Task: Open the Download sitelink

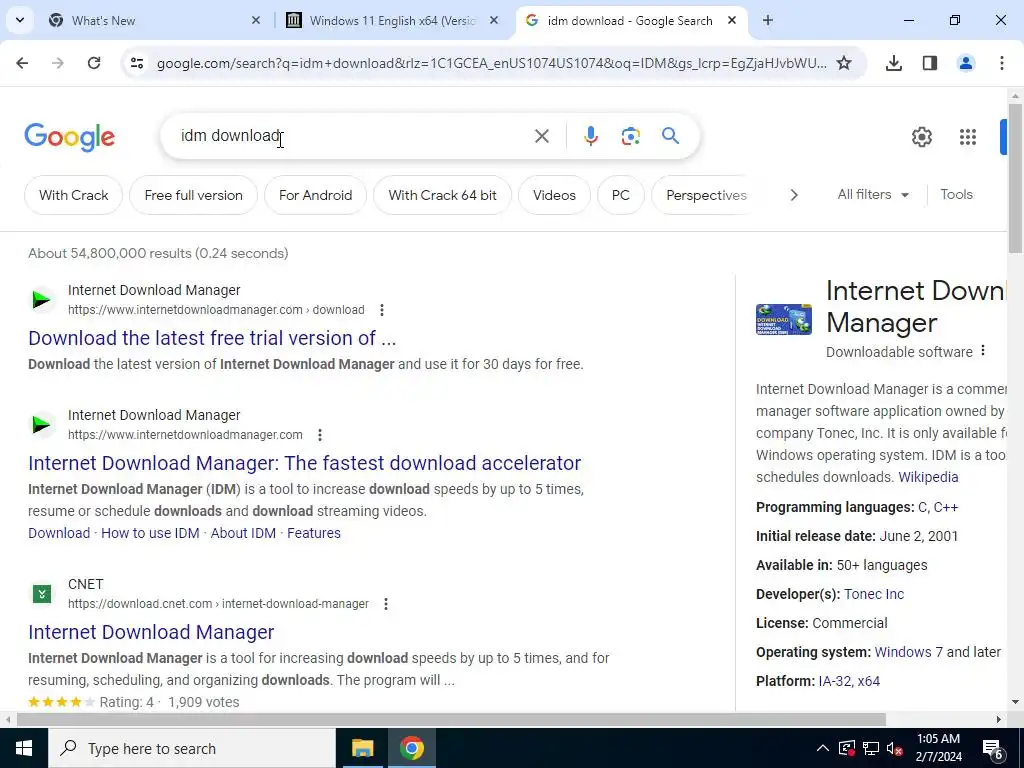Action: coord(59,533)
